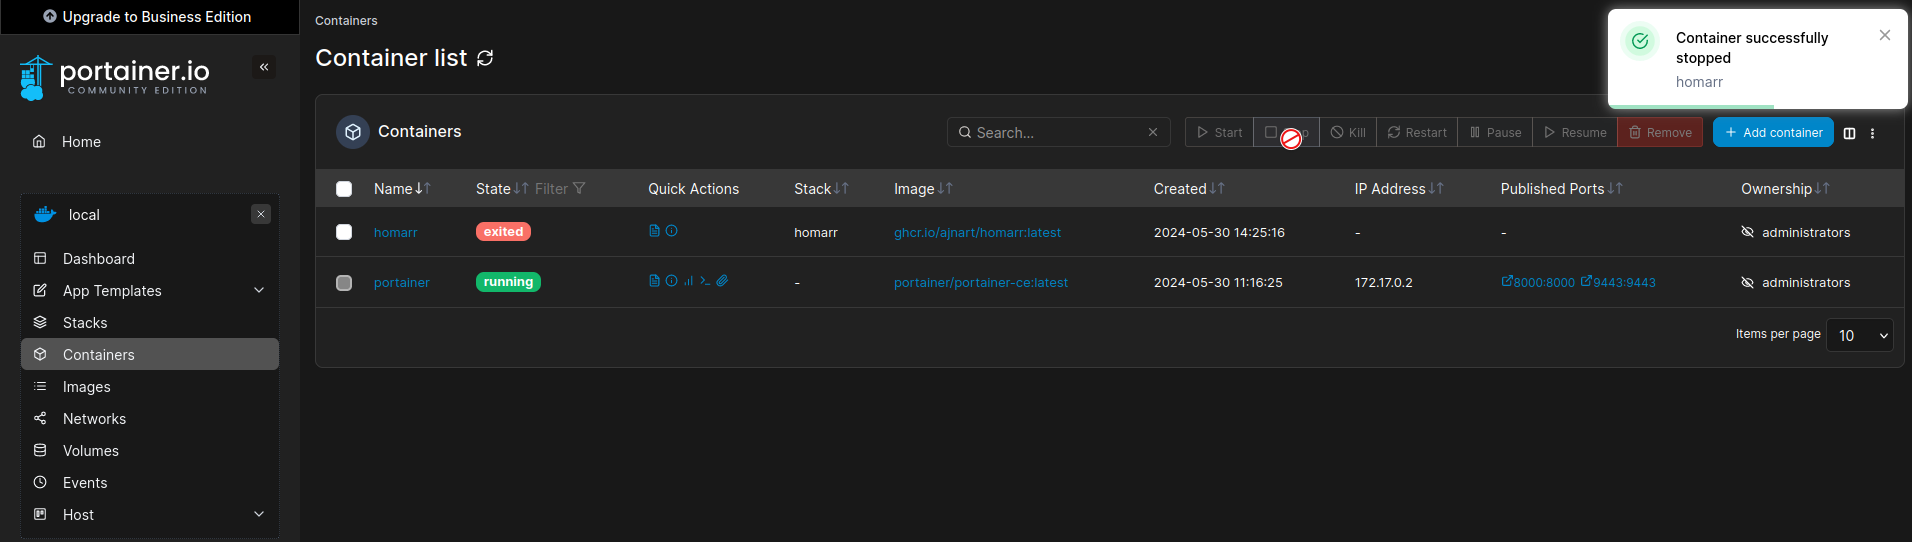The image size is (1912, 542).
Task: Open the portainer container link
Action: pyautogui.click(x=401, y=282)
